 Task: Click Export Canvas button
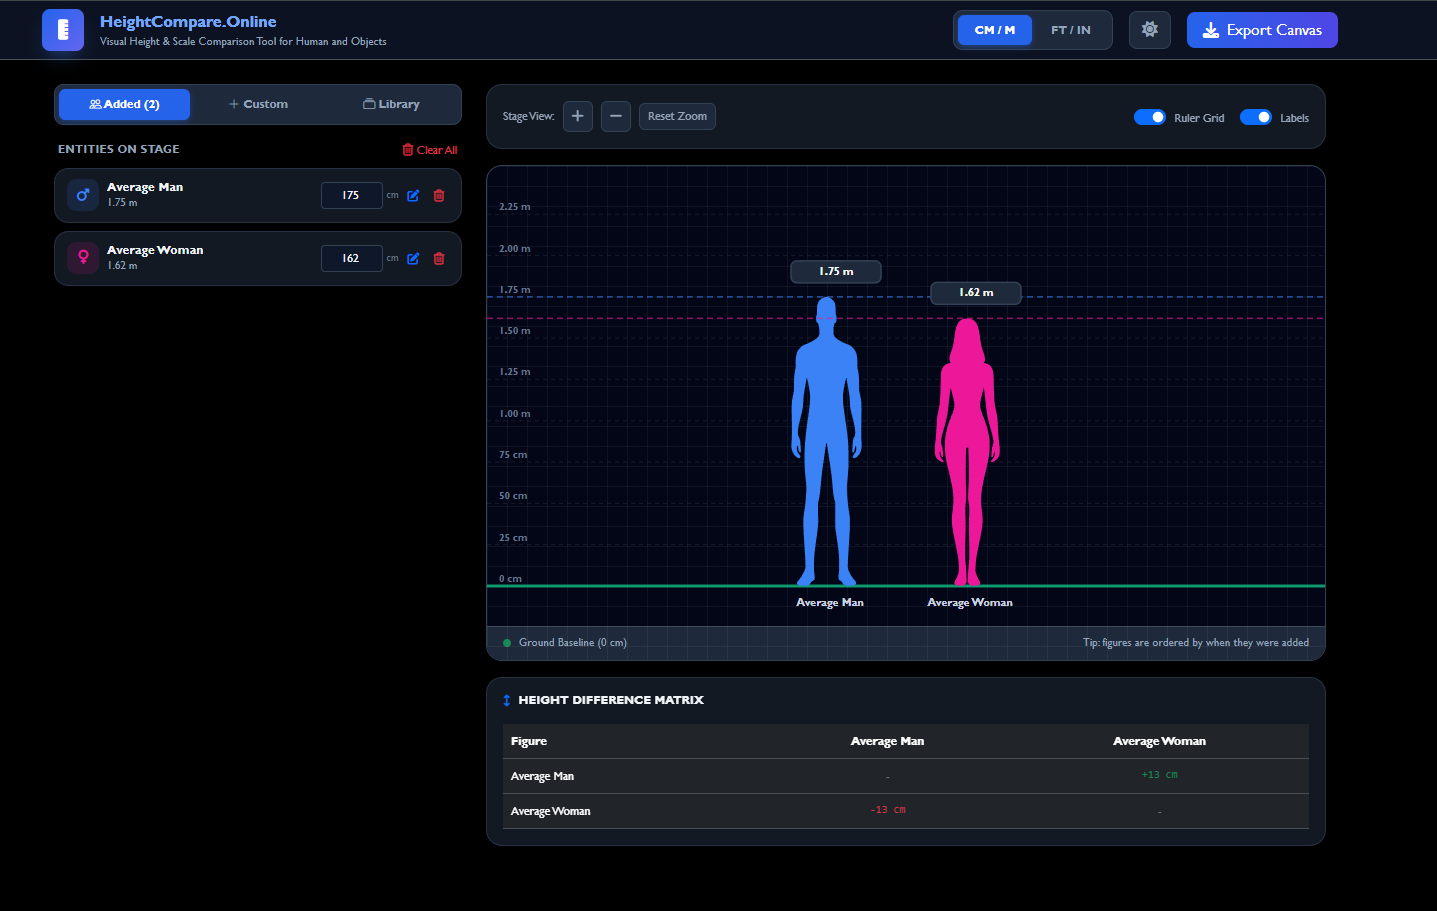click(1262, 30)
